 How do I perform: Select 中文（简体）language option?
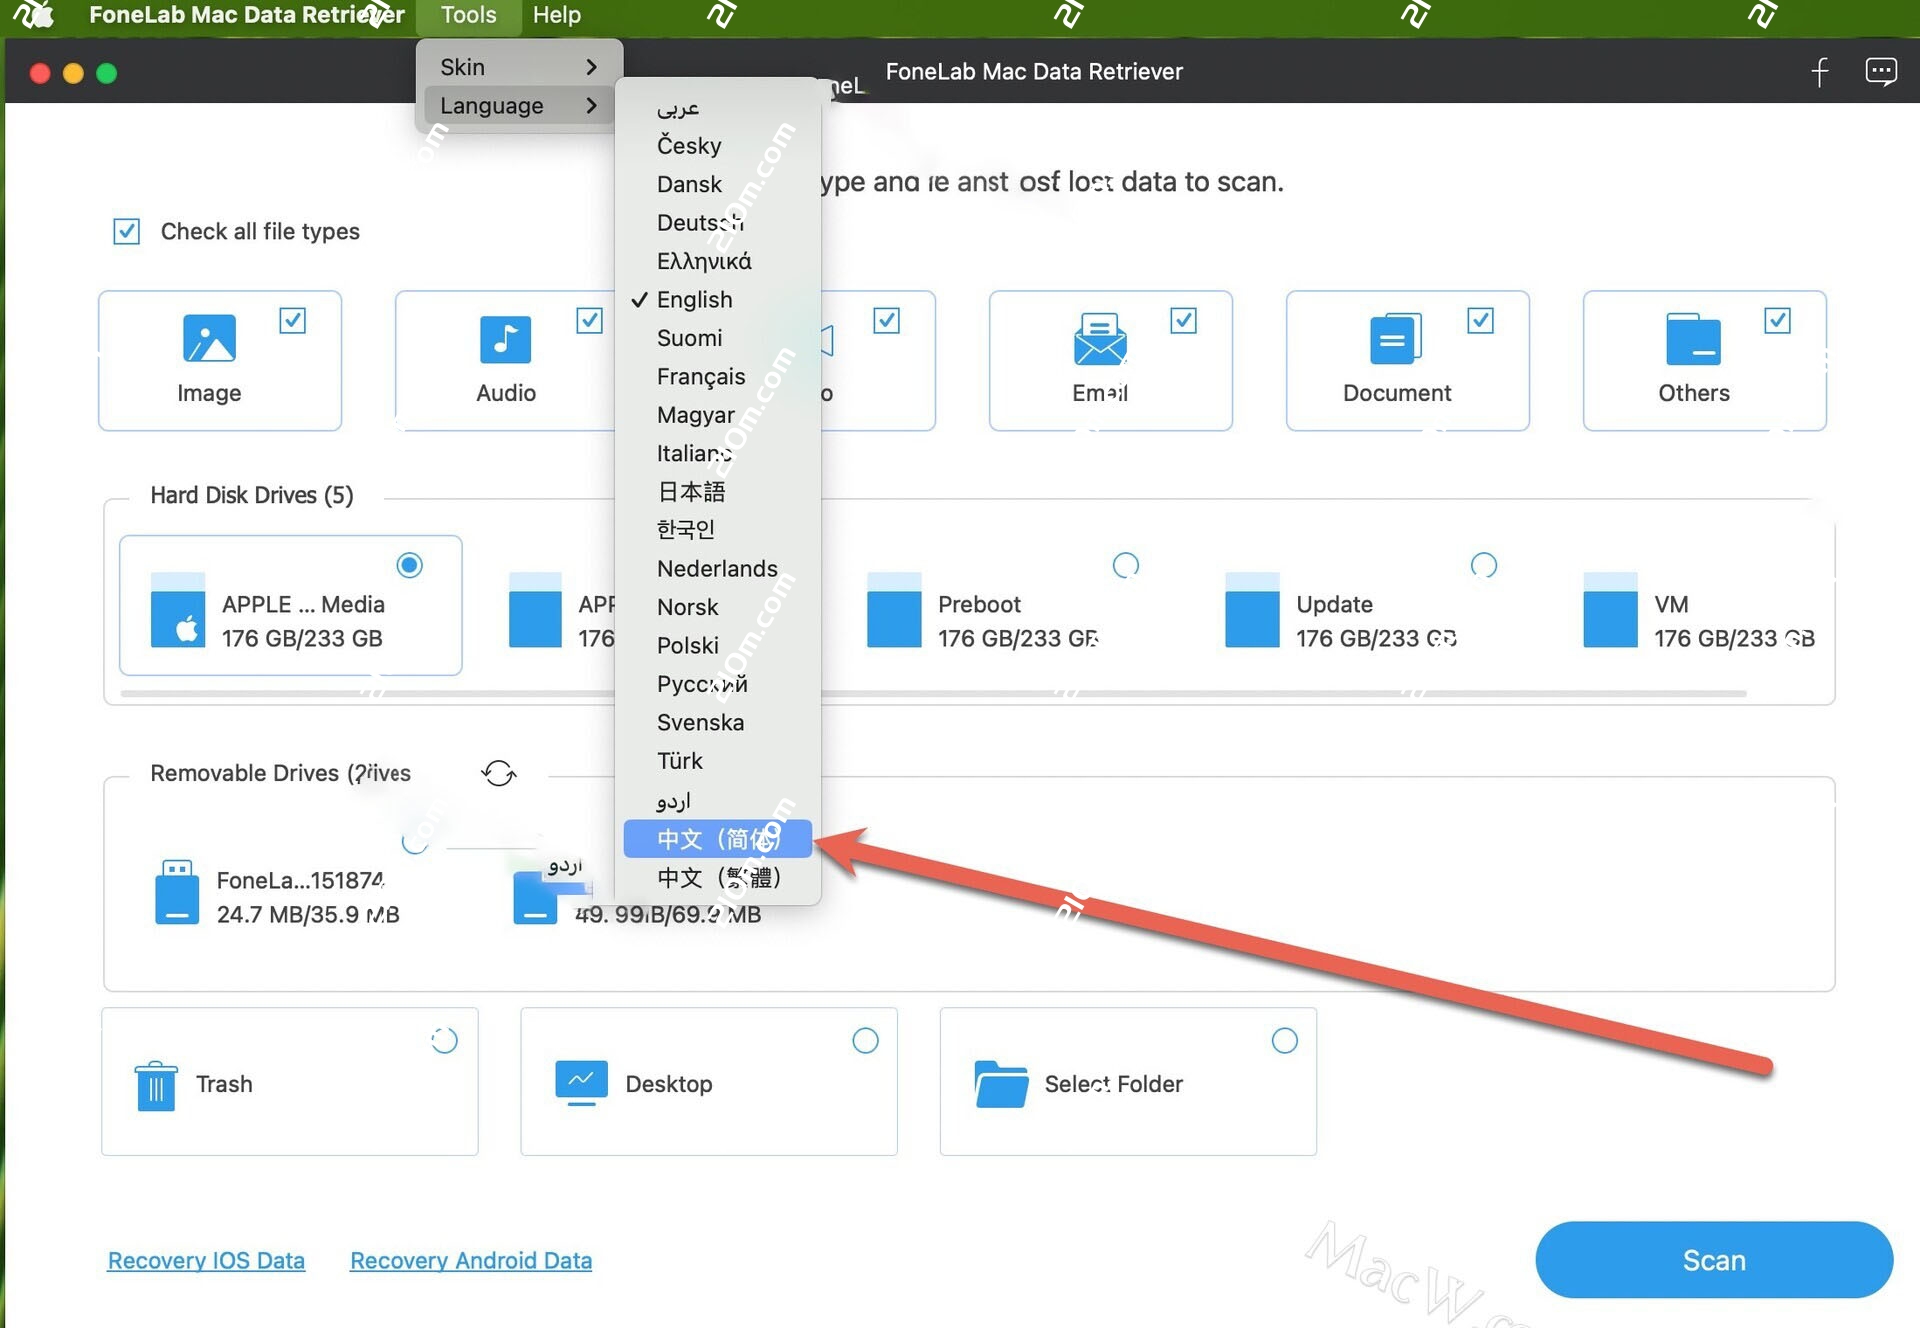coord(716,839)
